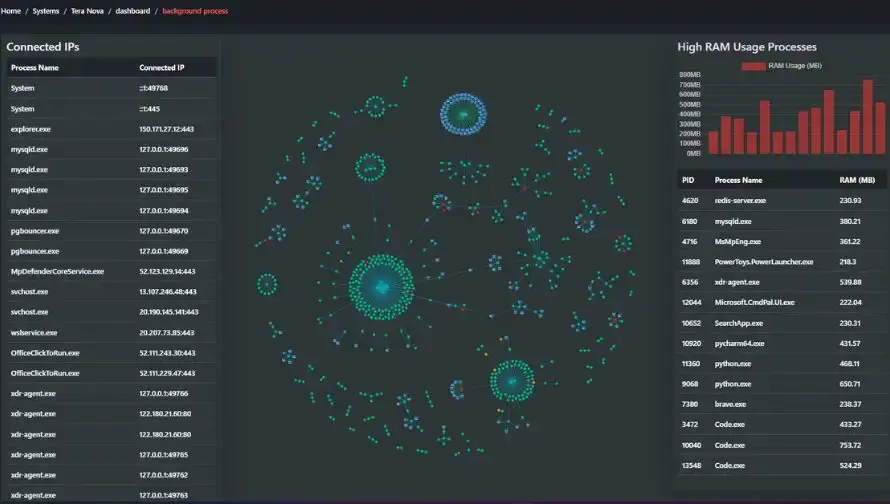
Task: Open the Tera Nova breadcrumb
Action: coord(87,11)
